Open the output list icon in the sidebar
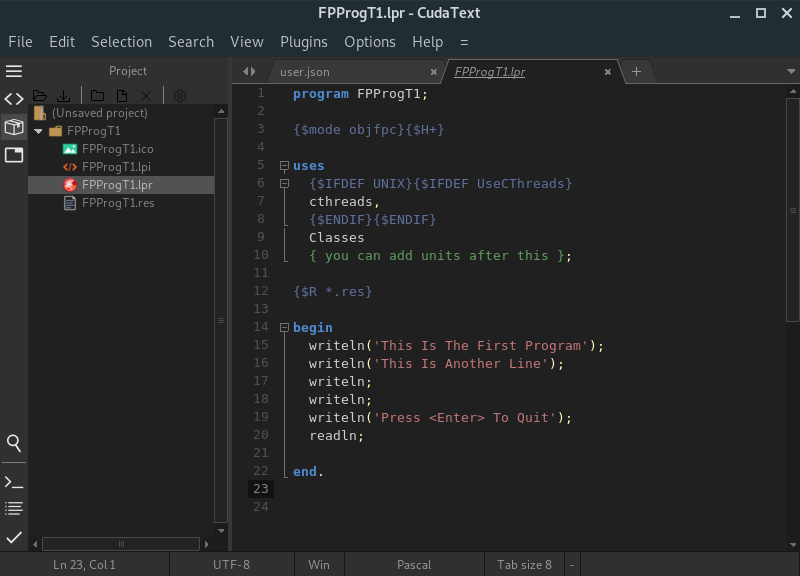 click(x=13, y=508)
